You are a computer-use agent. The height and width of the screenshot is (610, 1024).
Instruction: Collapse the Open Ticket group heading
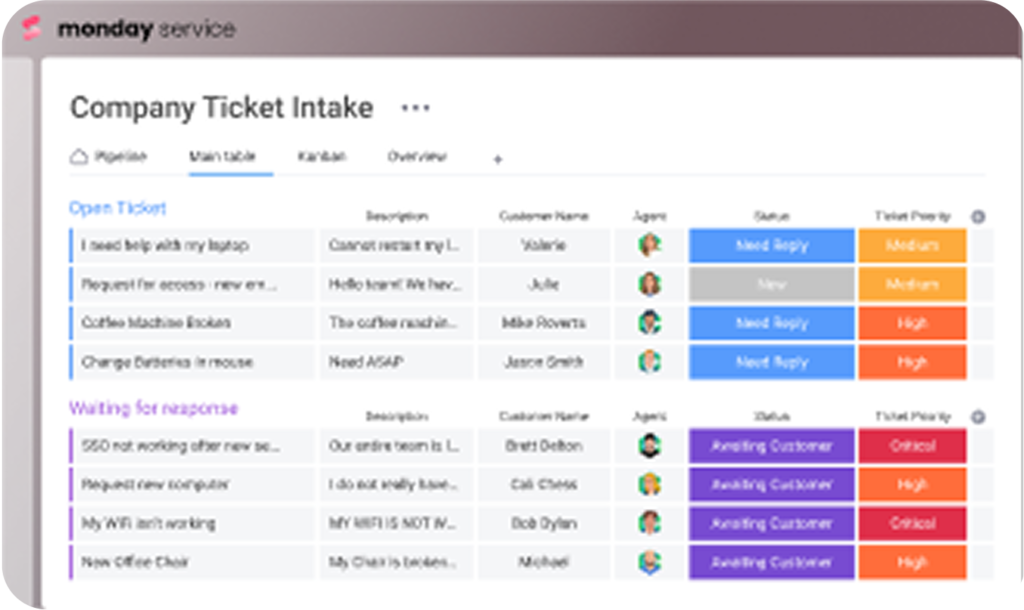click(118, 208)
